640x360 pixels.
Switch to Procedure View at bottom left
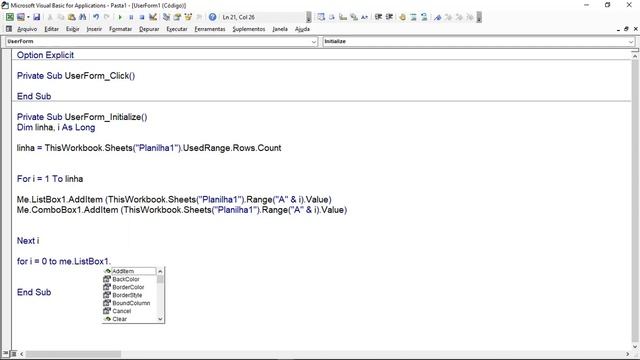[5, 353]
